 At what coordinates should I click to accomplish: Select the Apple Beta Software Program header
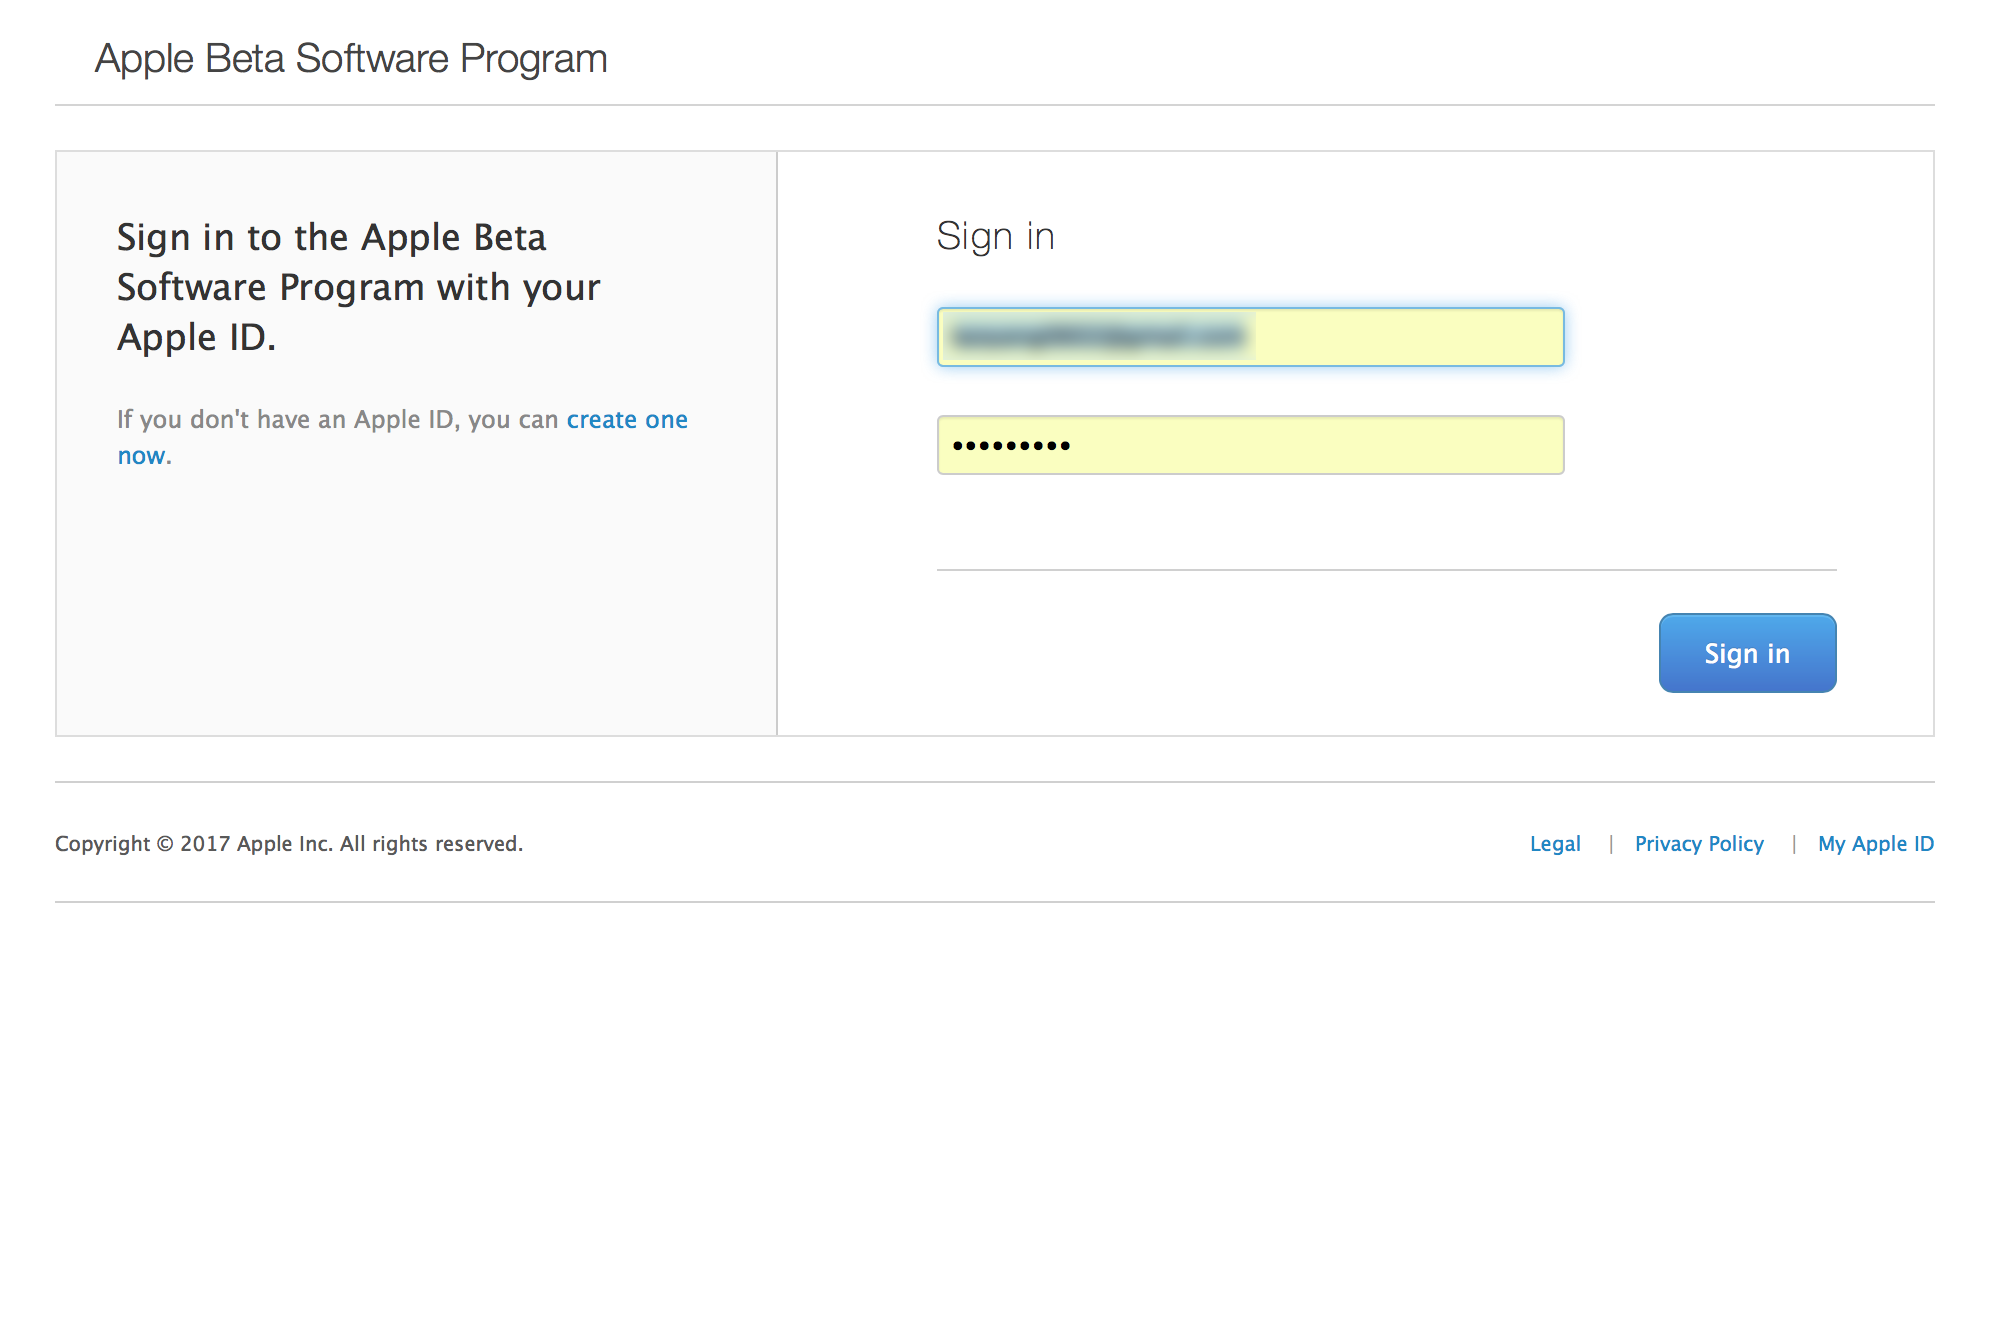(x=350, y=58)
